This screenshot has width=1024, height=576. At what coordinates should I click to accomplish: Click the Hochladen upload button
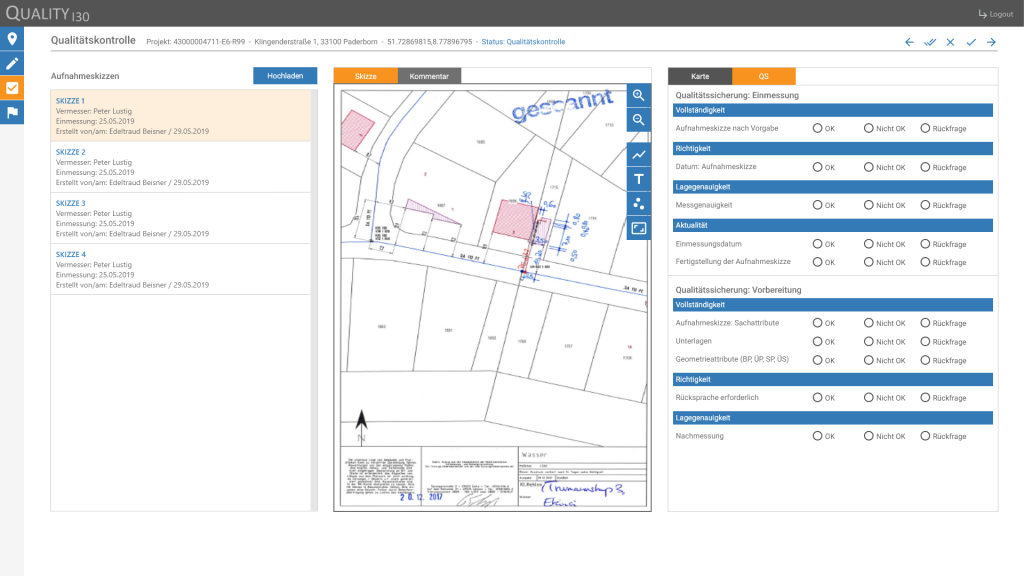click(285, 76)
